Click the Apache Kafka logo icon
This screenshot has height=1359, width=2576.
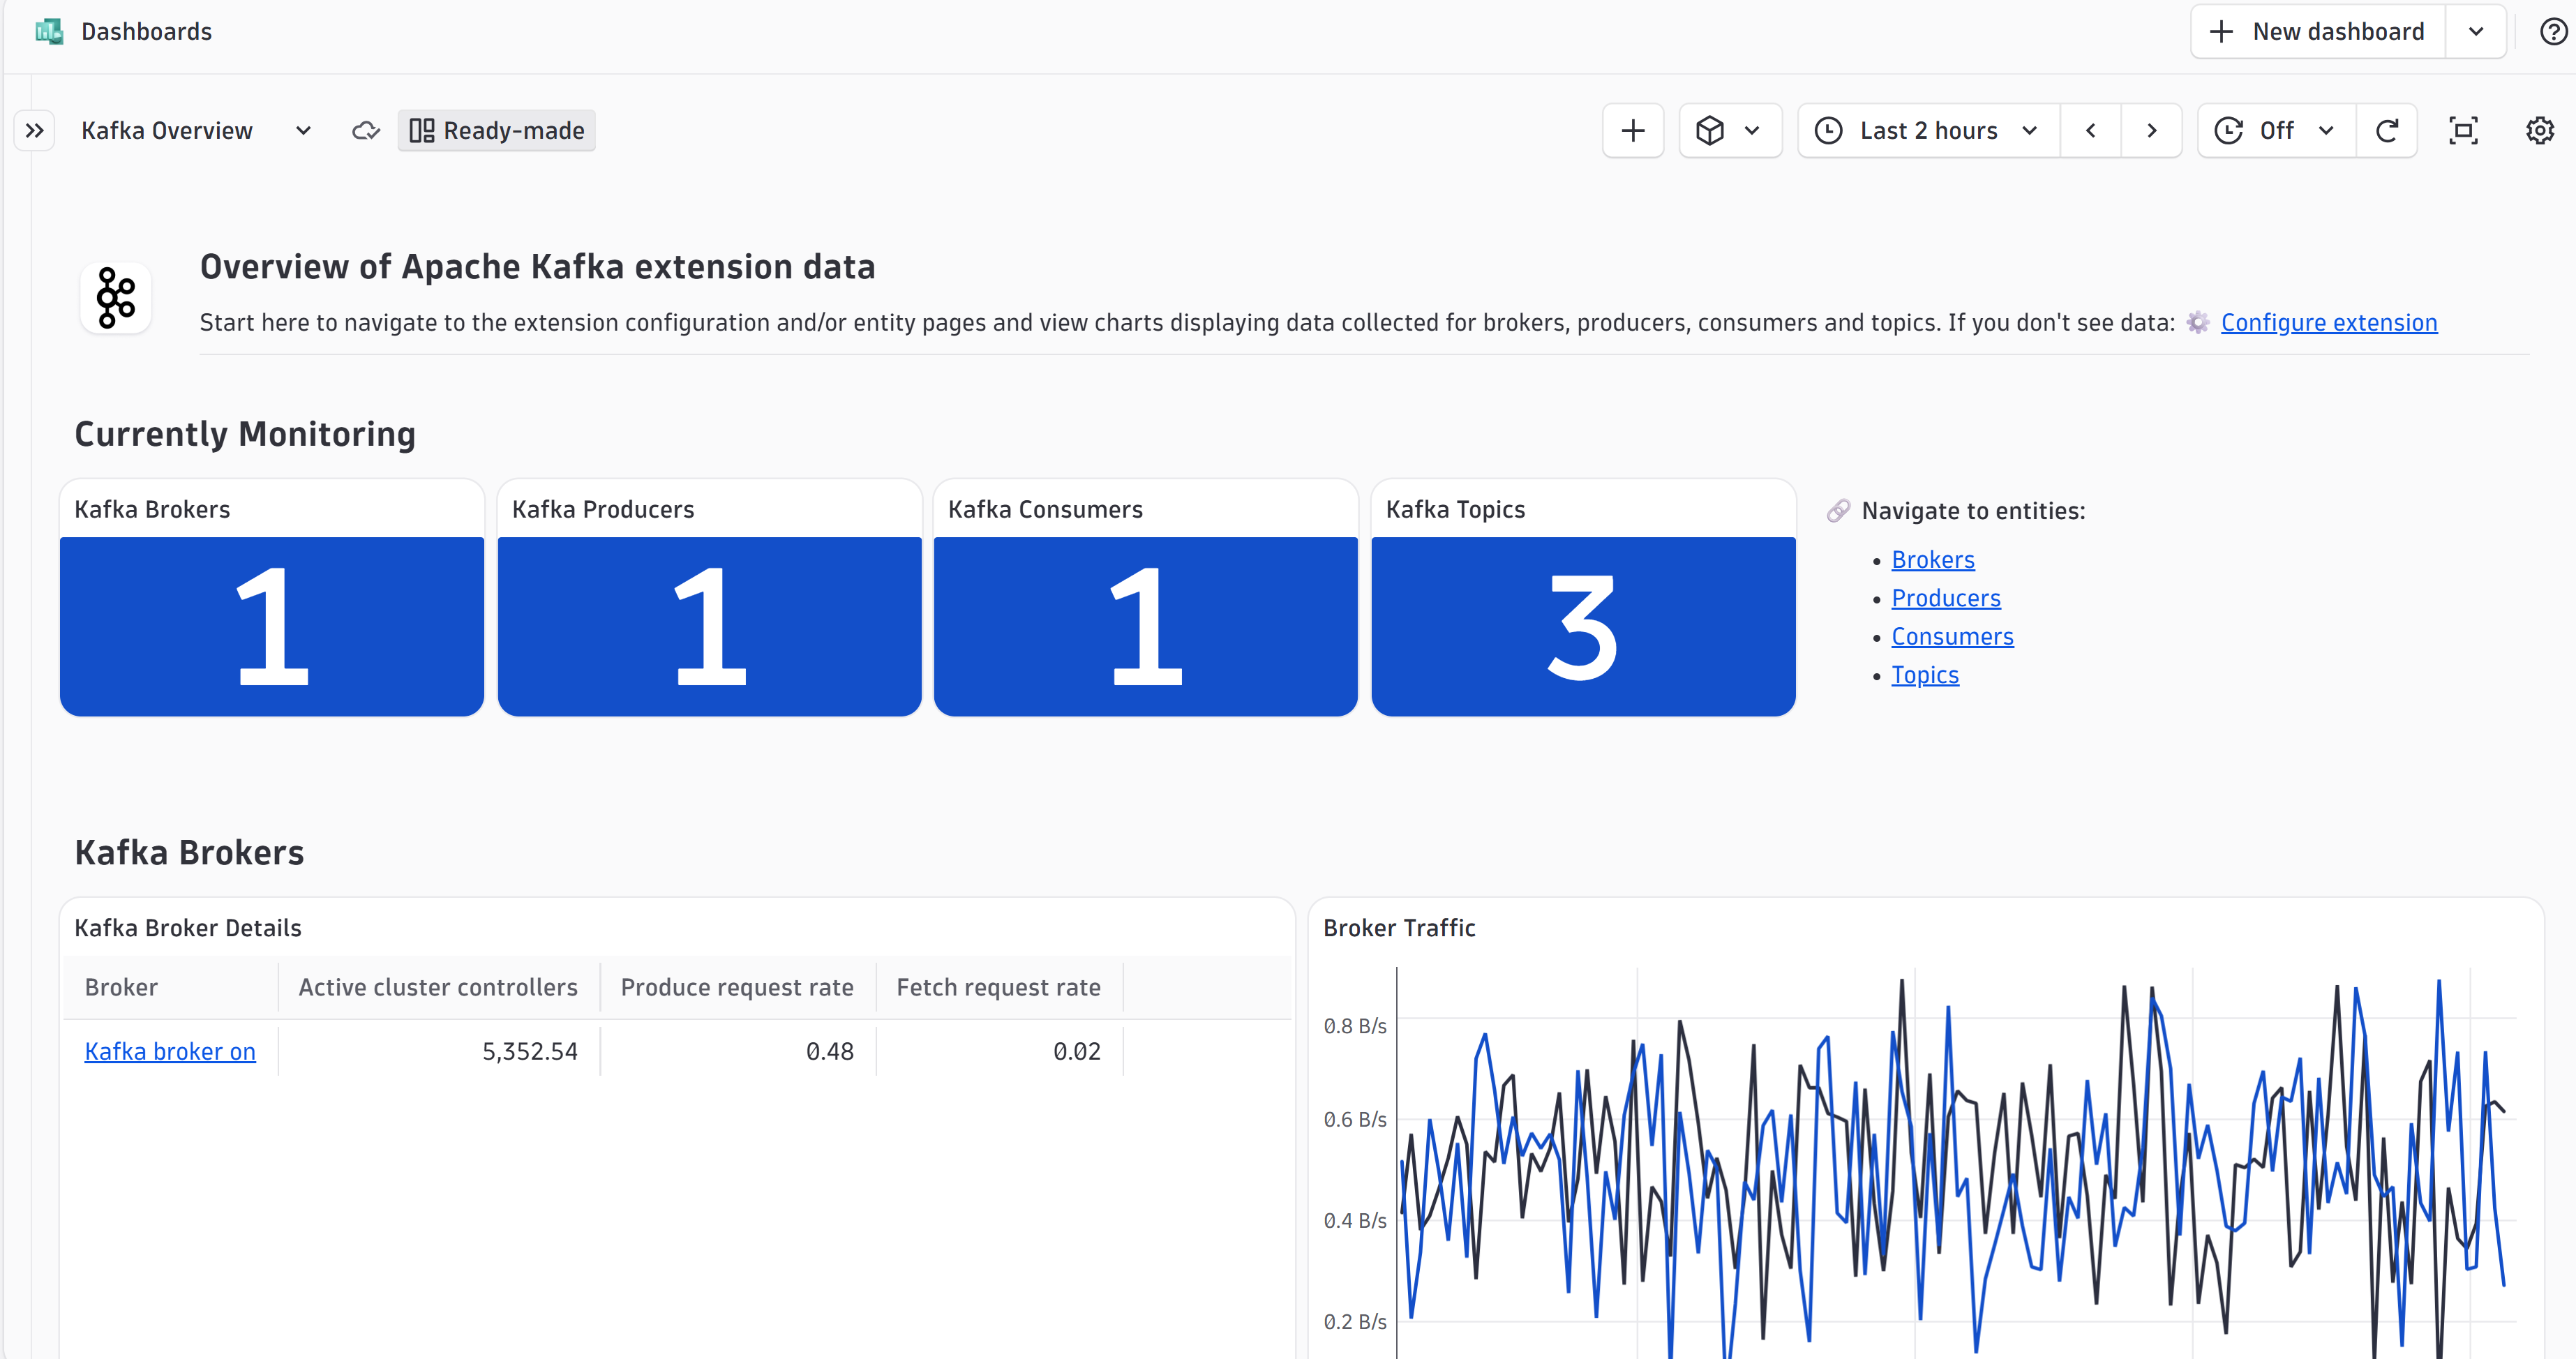coord(116,298)
